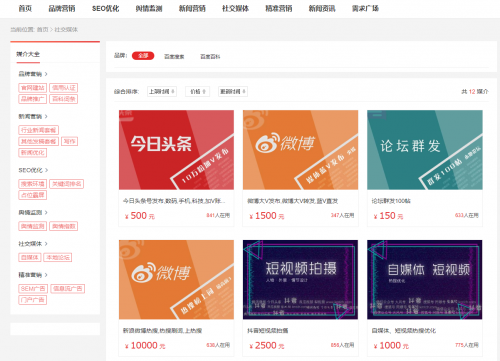500x361 pixels.
Task: Expand the 品牌营销 chevron in the sidebar
Action: click(46, 74)
